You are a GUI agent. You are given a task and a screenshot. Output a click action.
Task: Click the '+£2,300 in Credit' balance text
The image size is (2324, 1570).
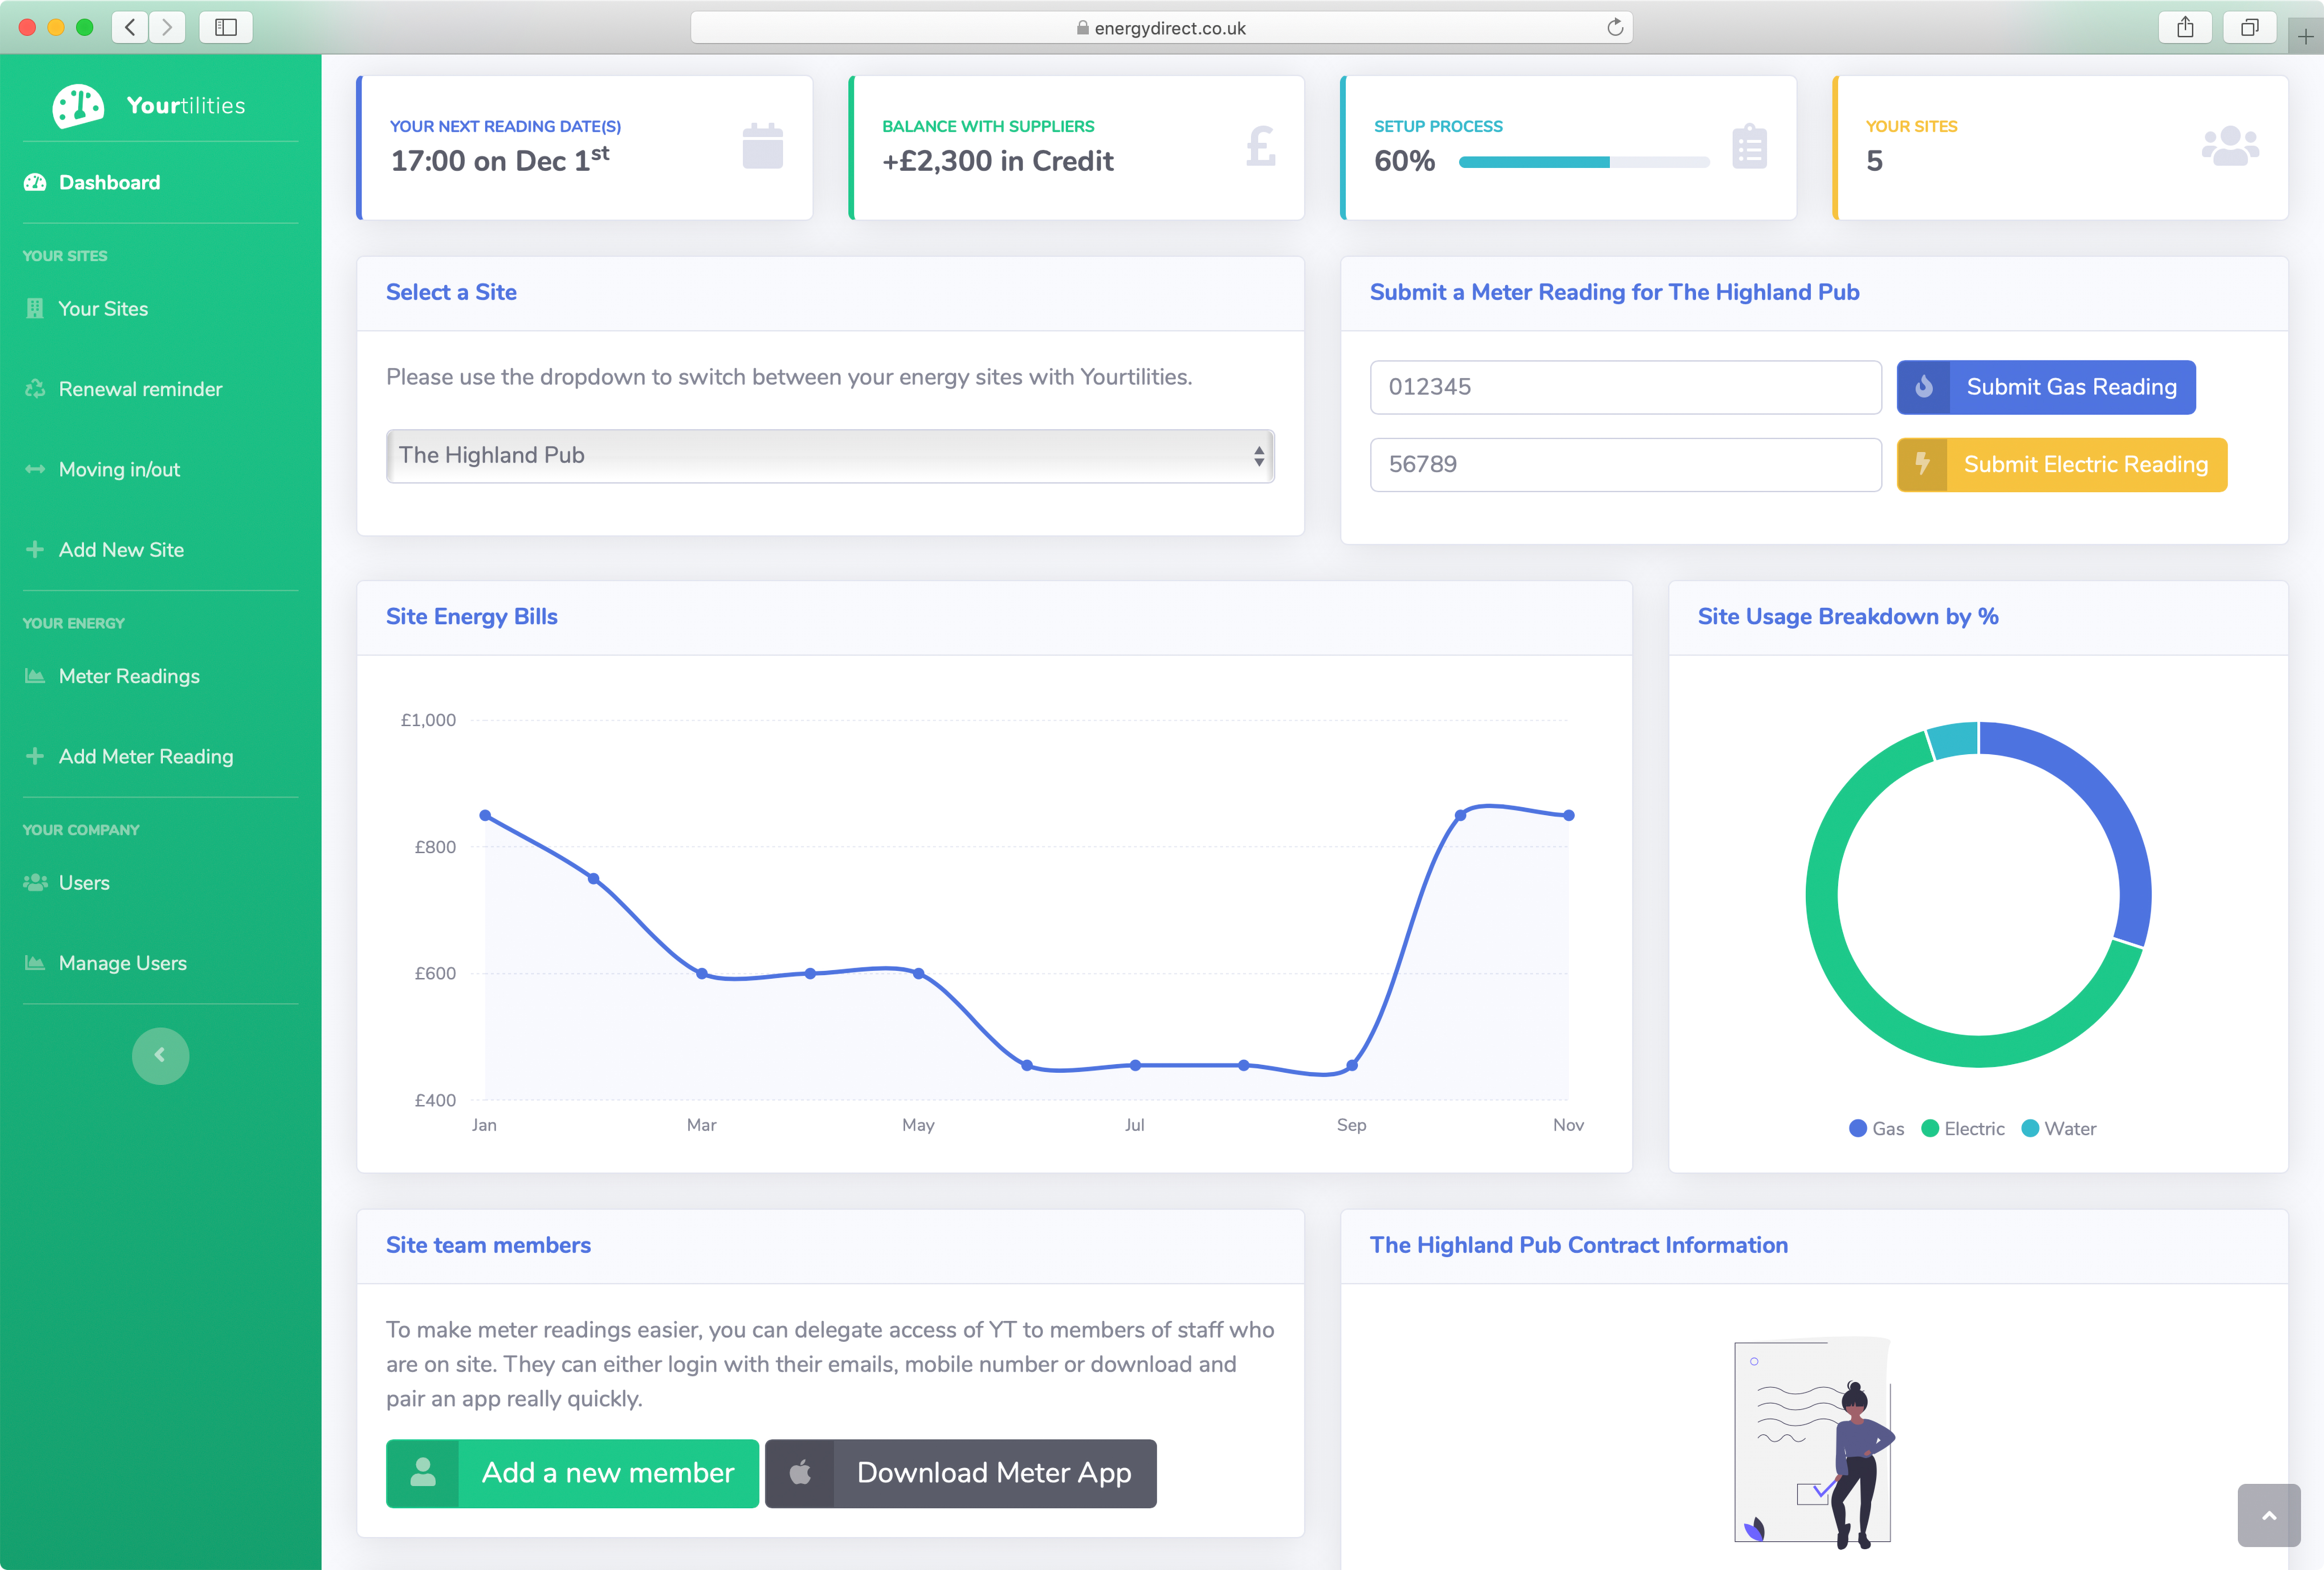coord(997,161)
